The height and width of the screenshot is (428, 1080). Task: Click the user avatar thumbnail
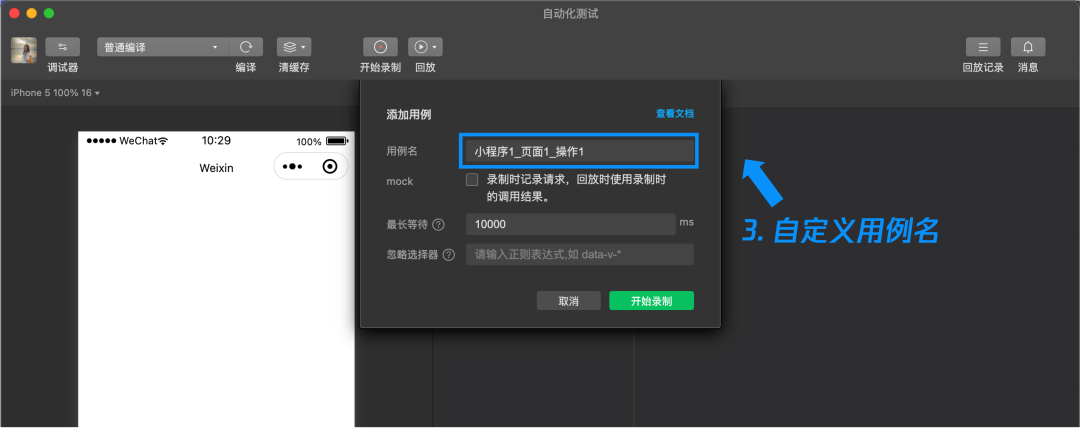click(x=24, y=50)
